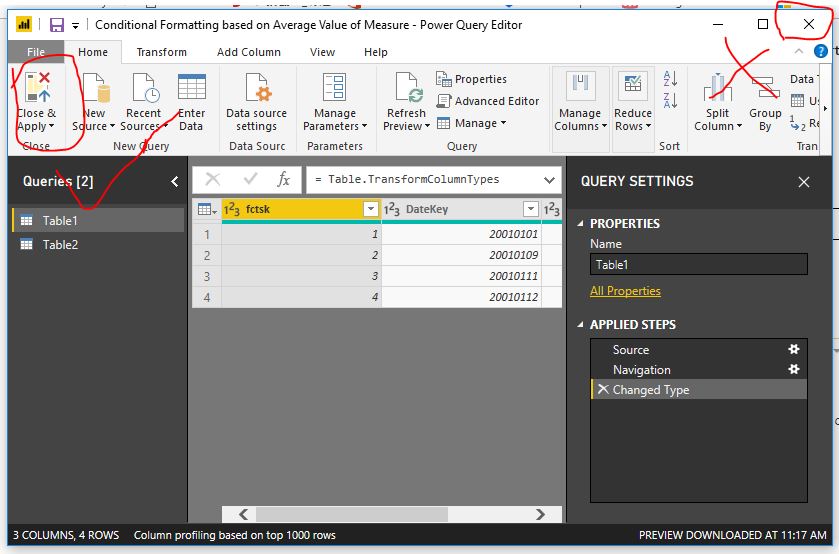Sort ascending A to Z
Image resolution: width=839 pixels, height=554 pixels.
[x=670, y=79]
